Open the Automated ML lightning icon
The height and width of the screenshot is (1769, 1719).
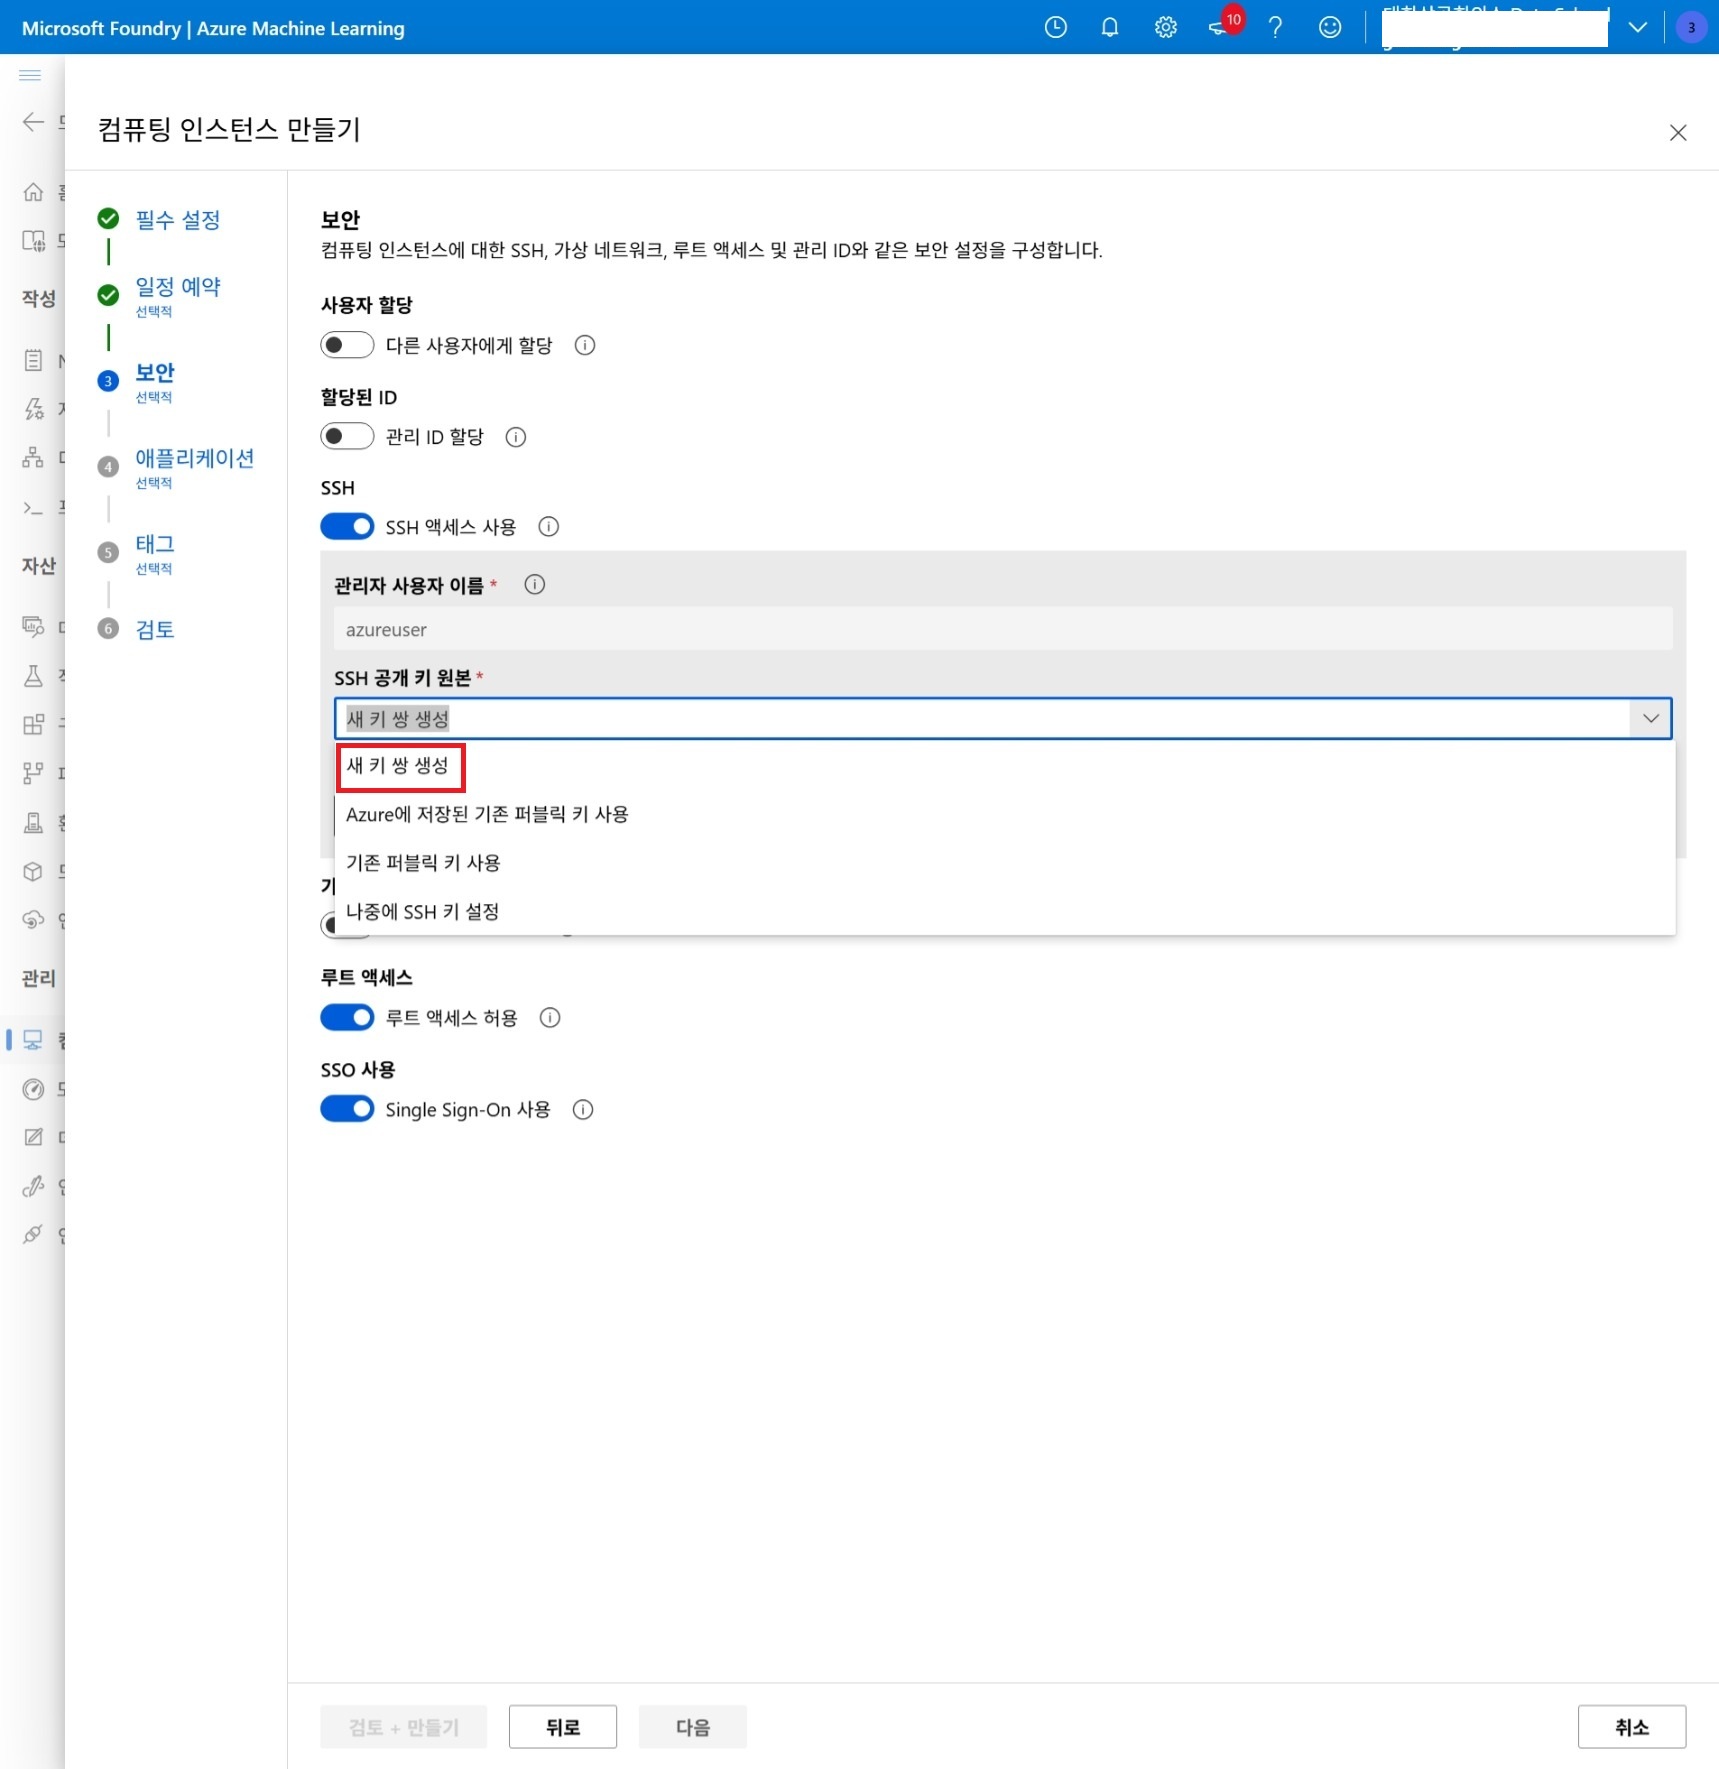(33, 408)
